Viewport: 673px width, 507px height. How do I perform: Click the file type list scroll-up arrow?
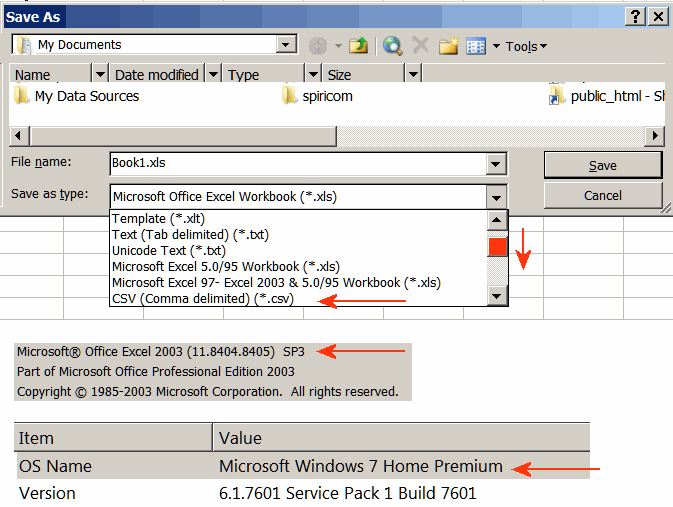click(497, 220)
